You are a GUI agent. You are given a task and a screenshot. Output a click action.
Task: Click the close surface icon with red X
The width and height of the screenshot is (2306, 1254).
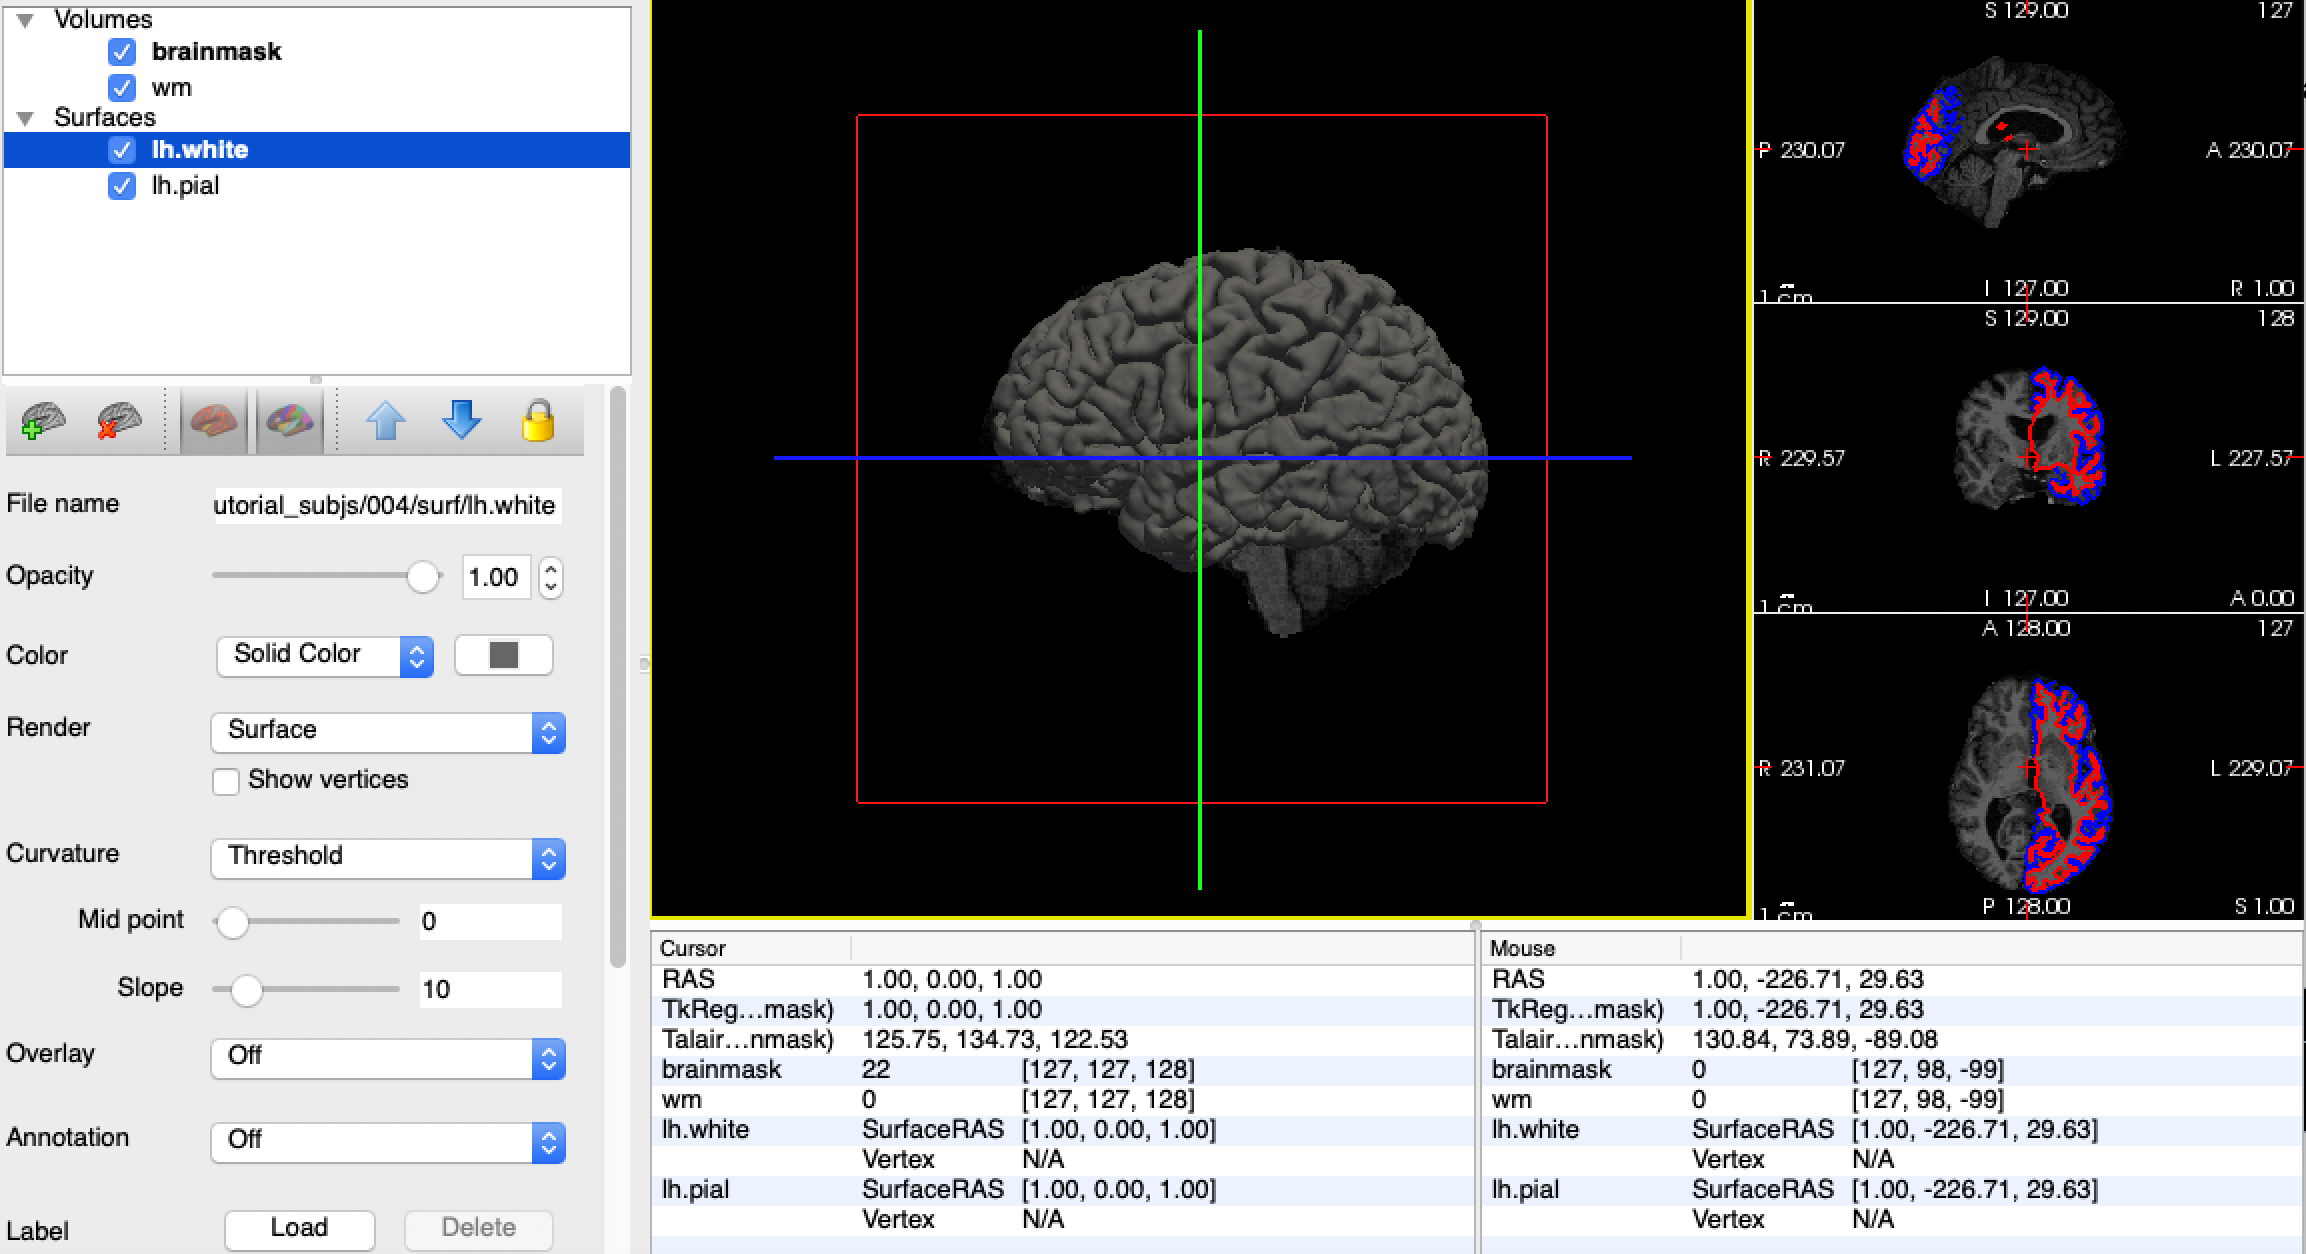click(119, 421)
